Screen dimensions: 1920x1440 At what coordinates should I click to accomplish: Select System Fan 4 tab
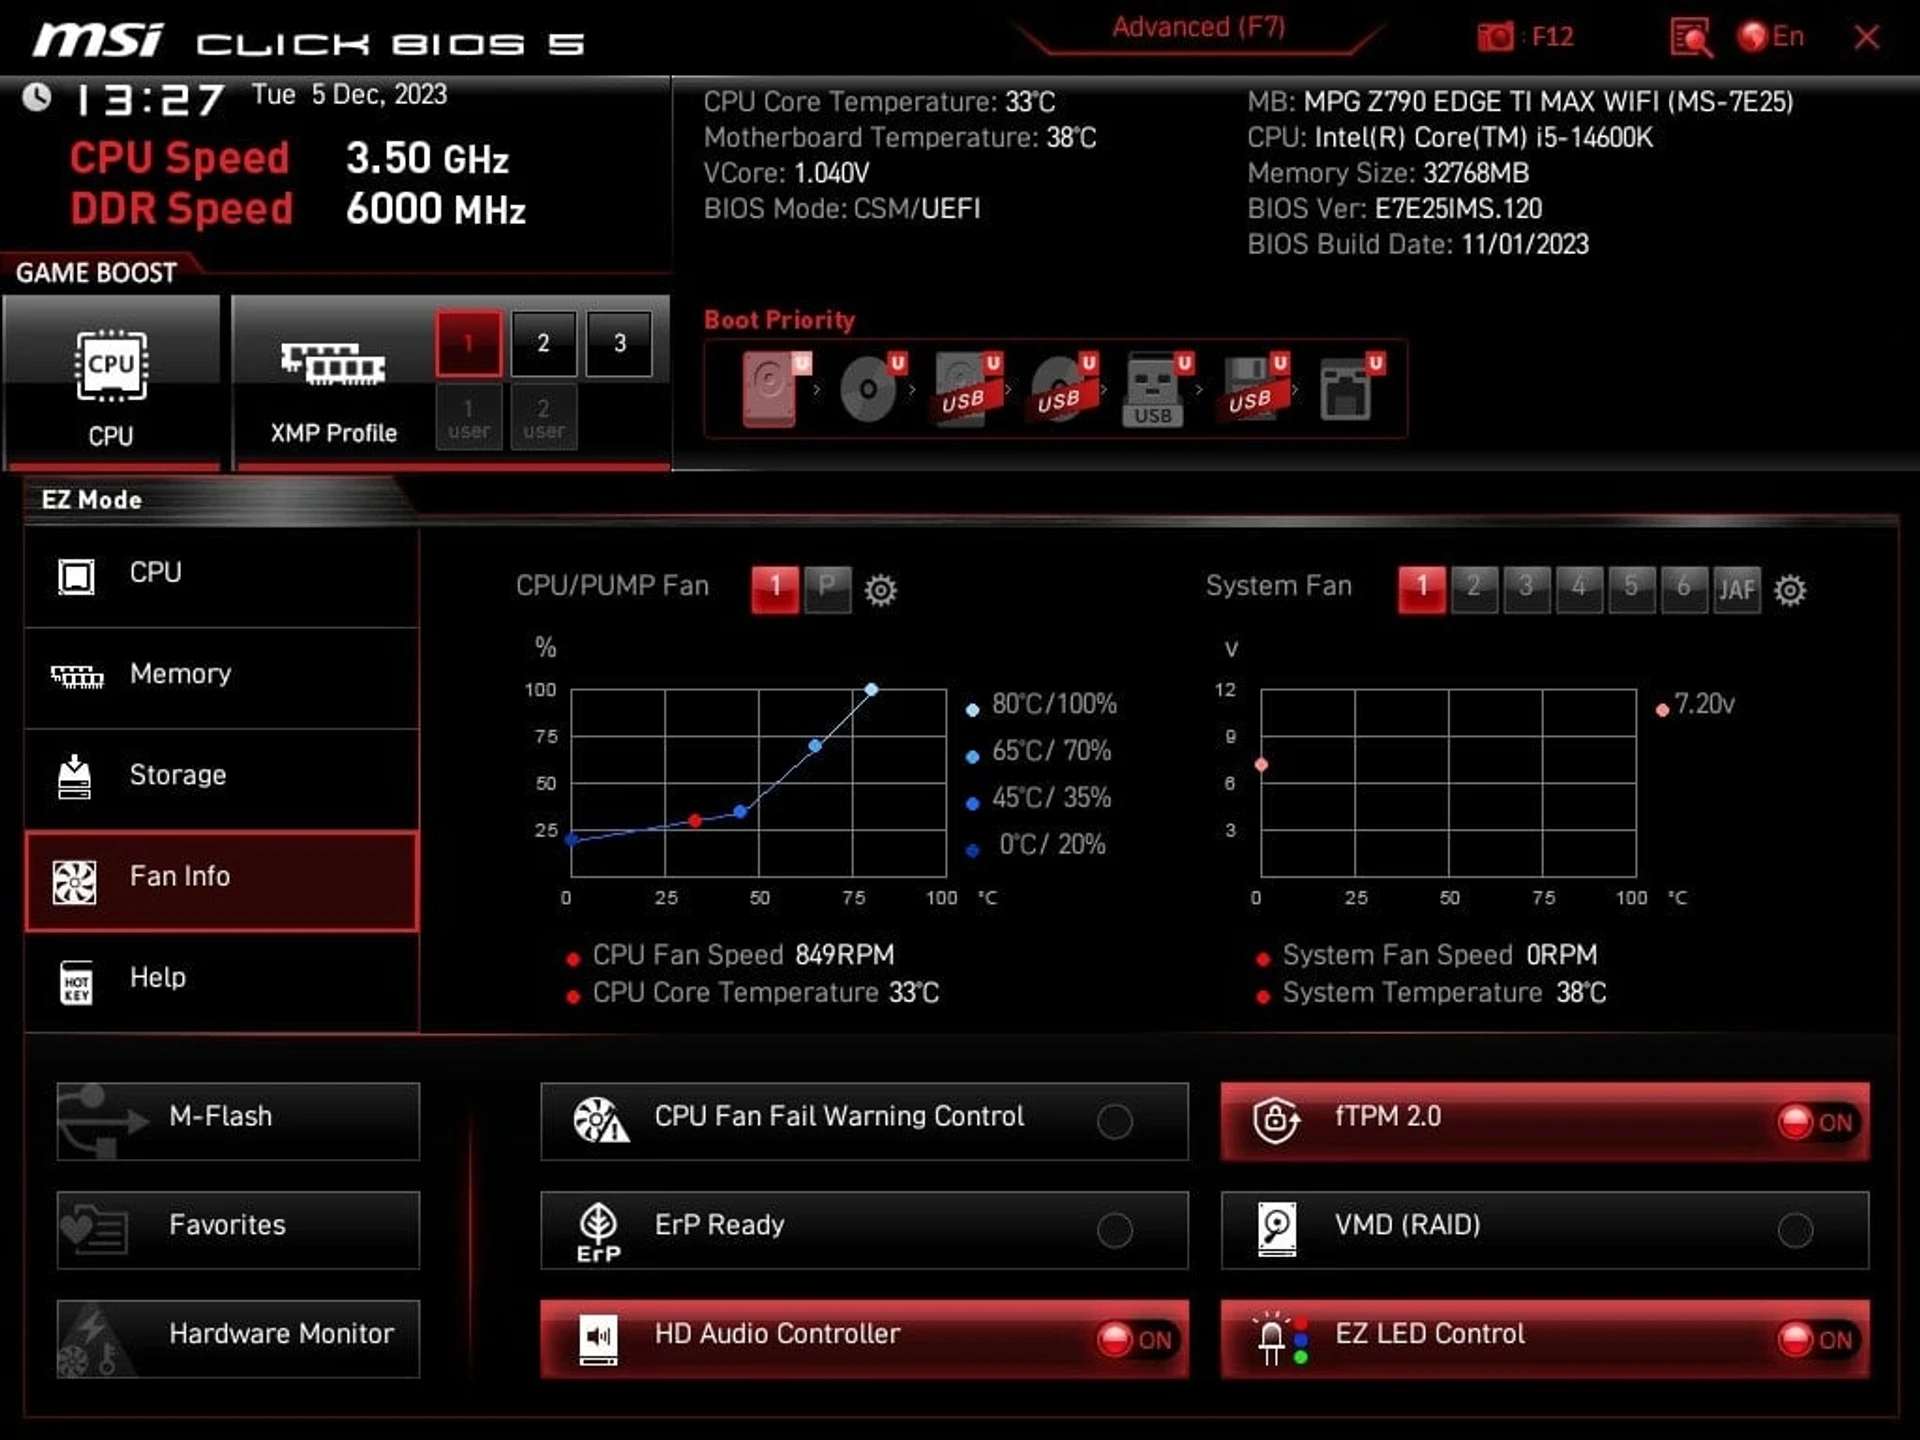1579,589
